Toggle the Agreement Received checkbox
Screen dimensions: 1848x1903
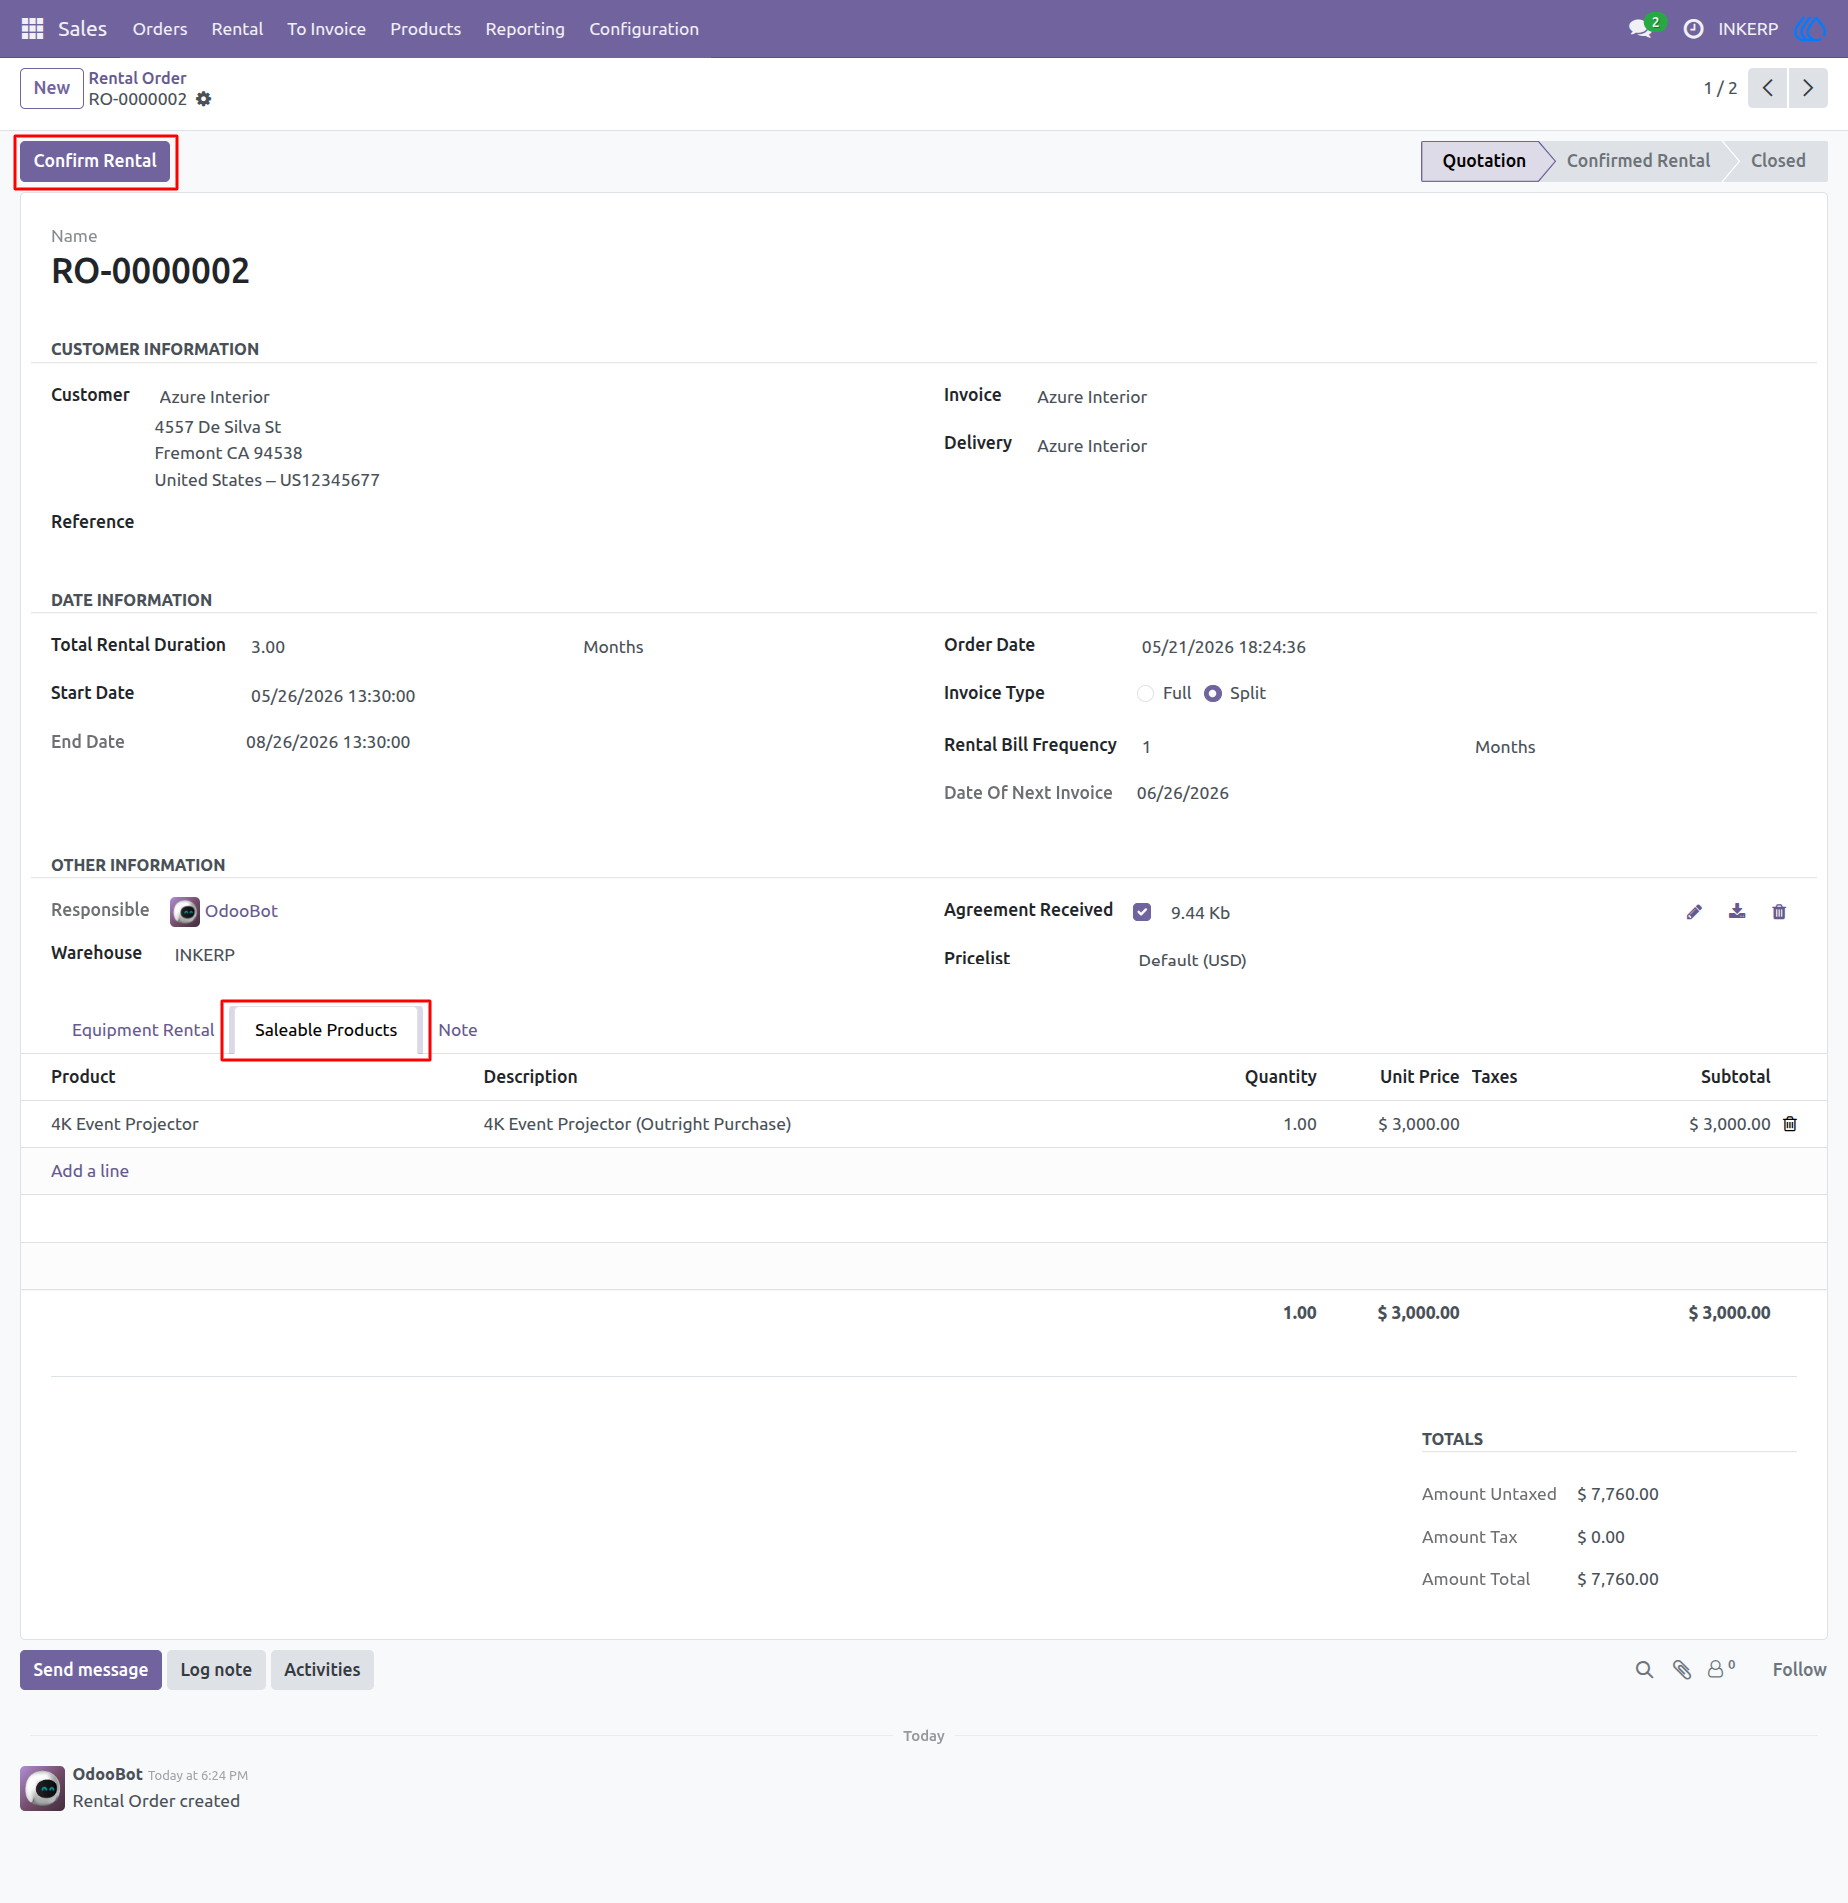[x=1142, y=912]
